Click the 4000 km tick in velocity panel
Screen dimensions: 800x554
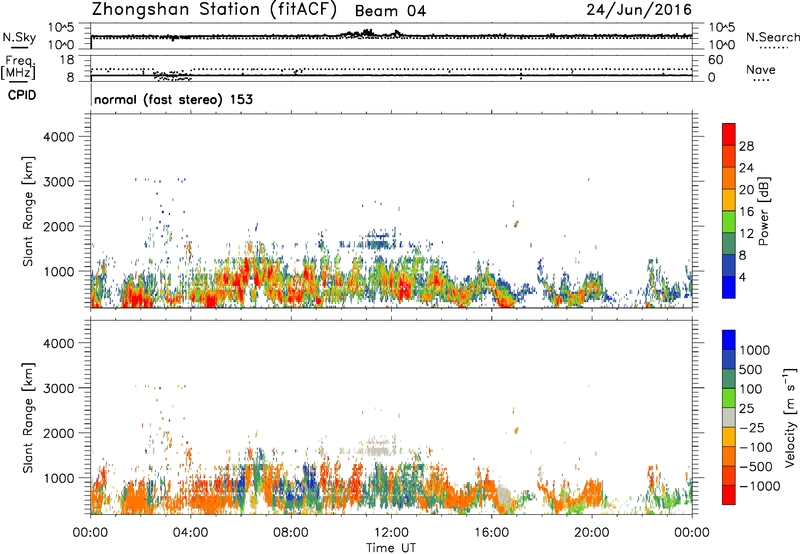(x=58, y=343)
